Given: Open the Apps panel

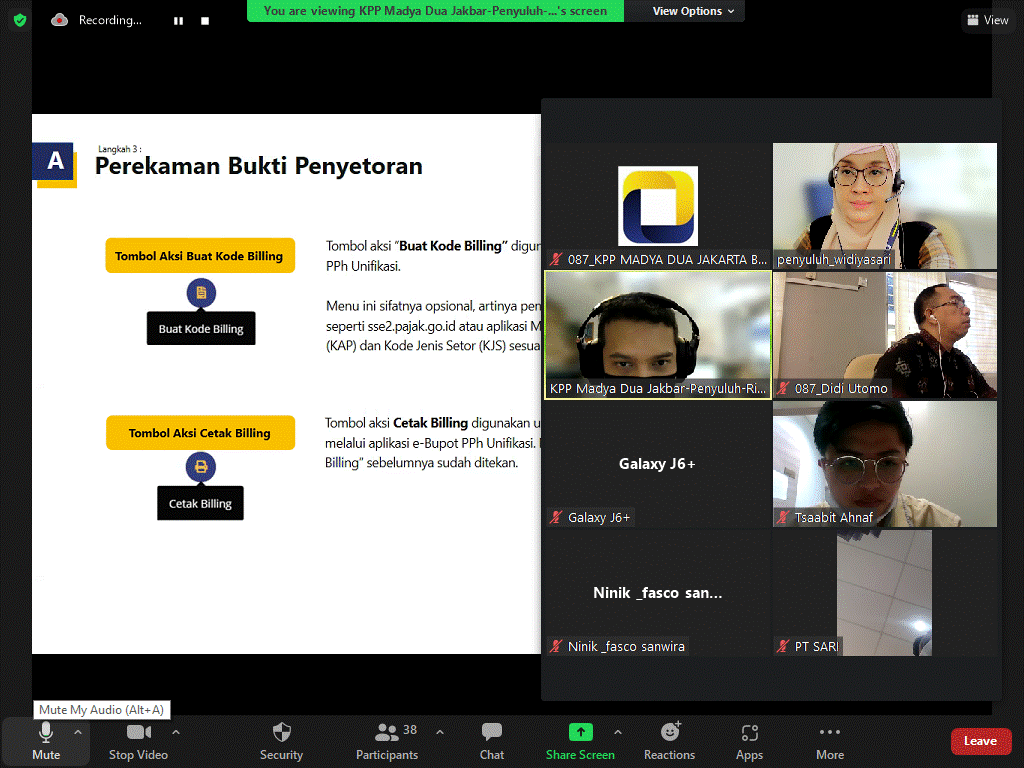Looking at the screenshot, I should (x=749, y=741).
